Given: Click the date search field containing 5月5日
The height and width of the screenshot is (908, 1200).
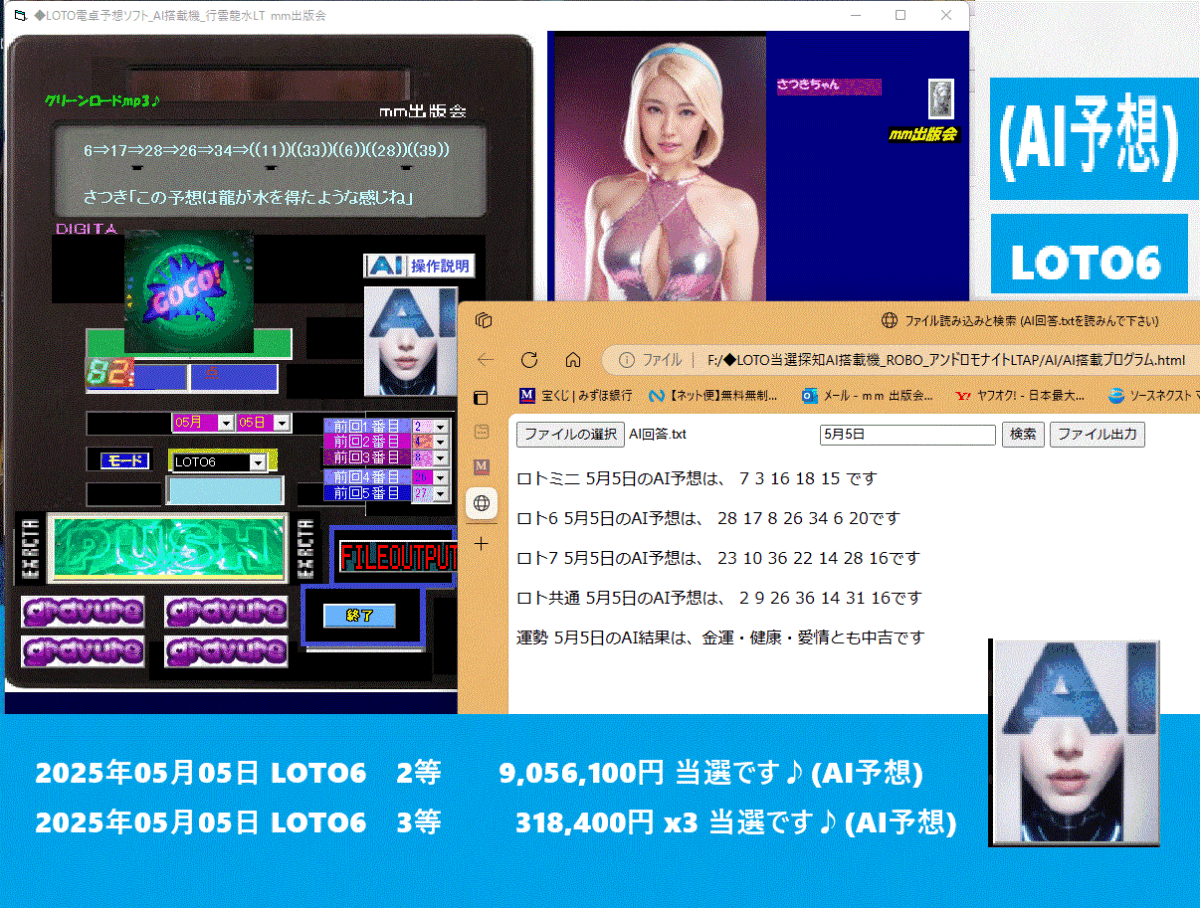Looking at the screenshot, I should [x=907, y=435].
